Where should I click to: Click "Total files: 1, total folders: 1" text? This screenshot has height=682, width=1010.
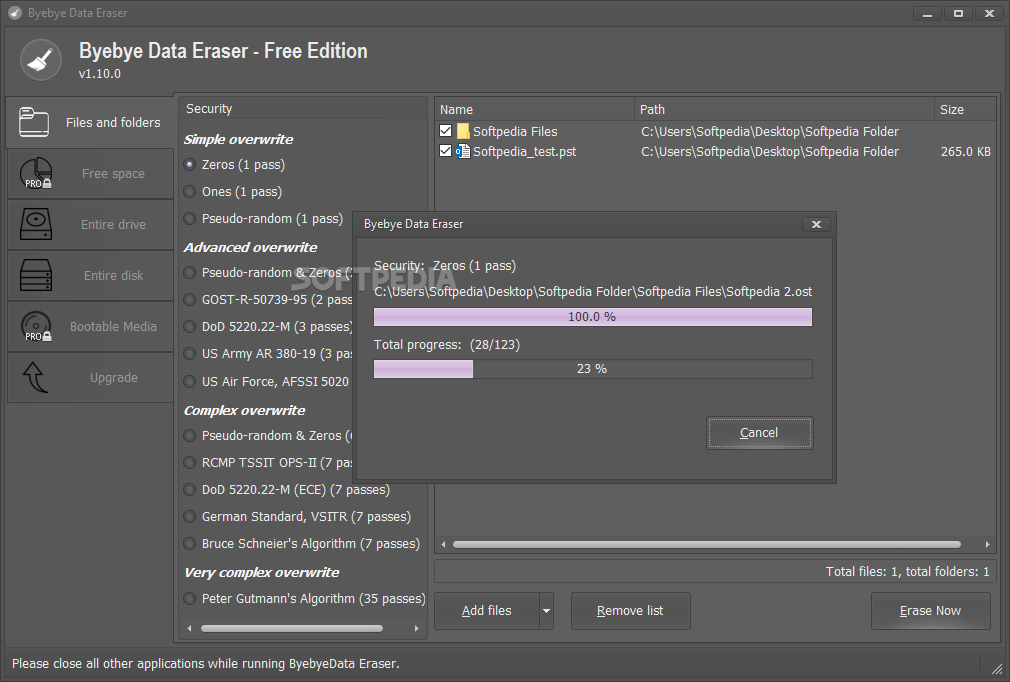908,571
